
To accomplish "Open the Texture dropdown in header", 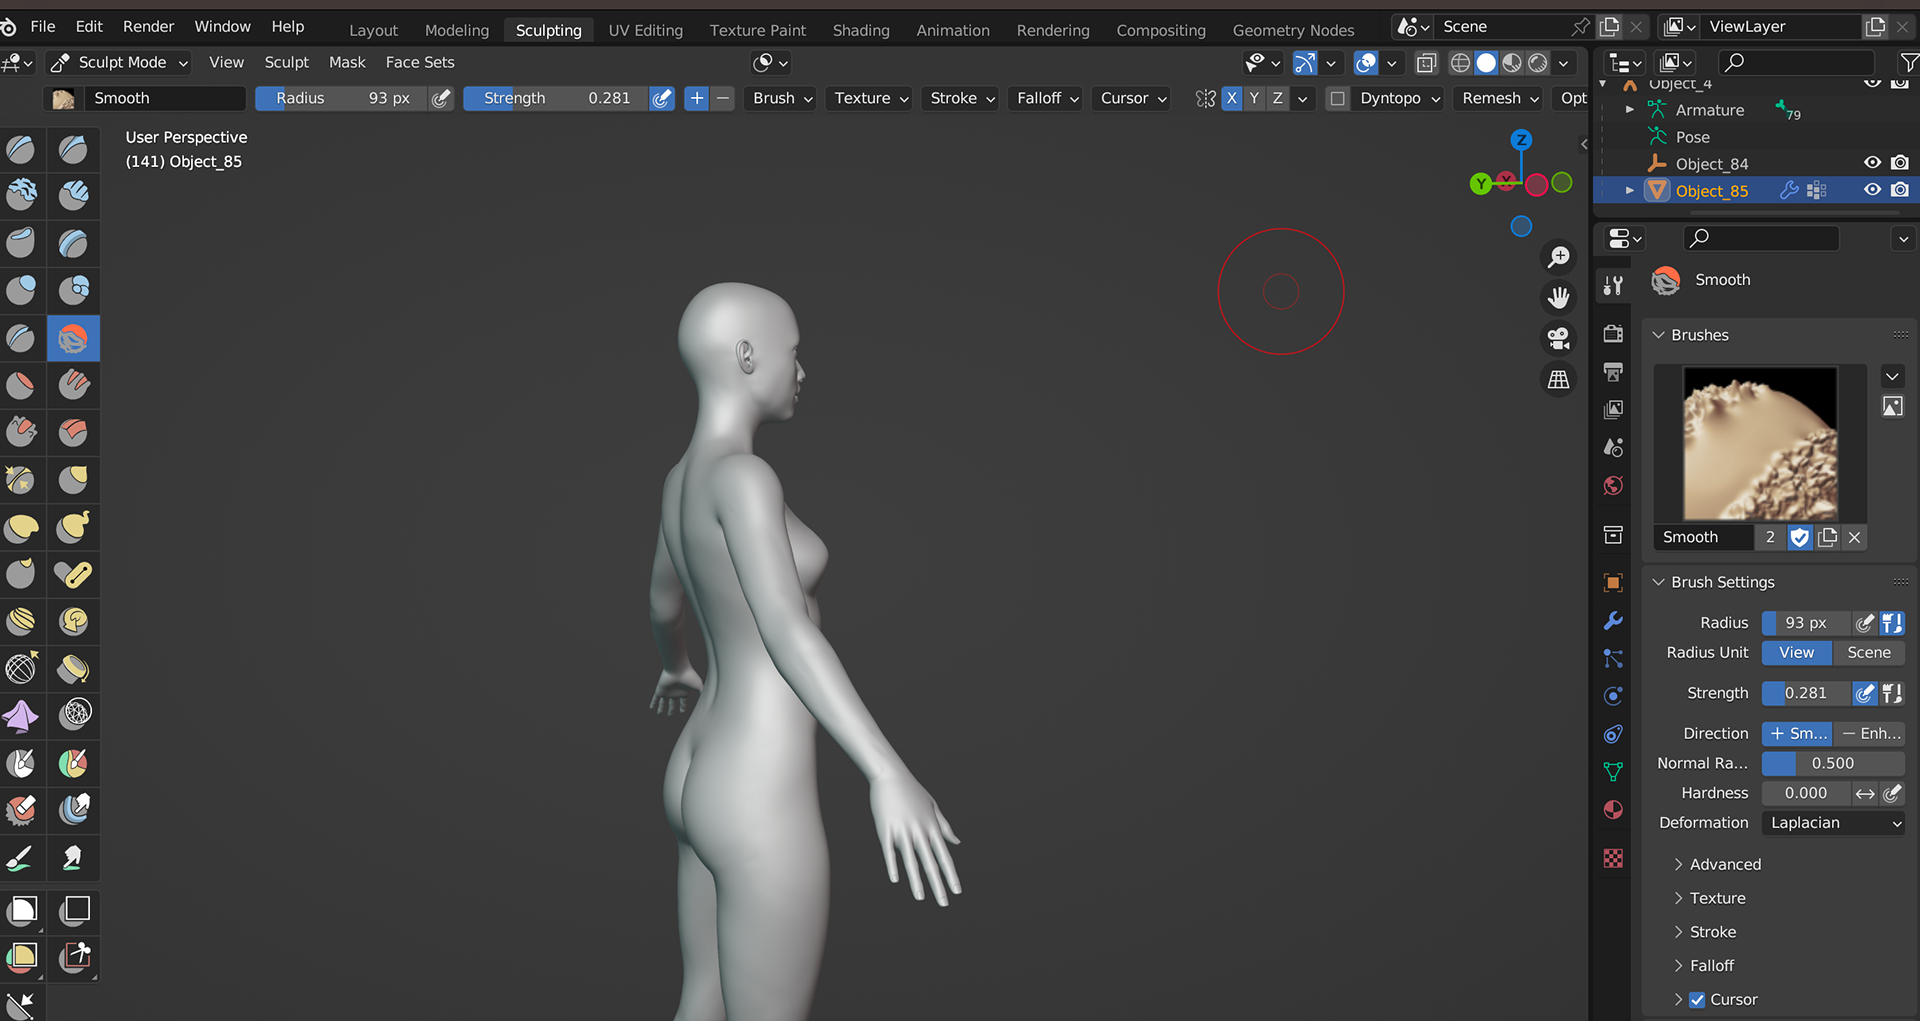I will (870, 98).
